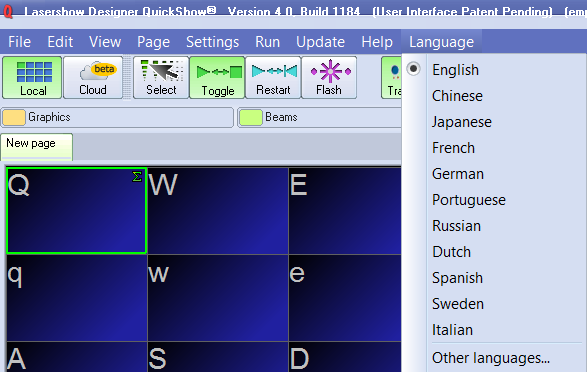587x372 pixels.
Task: Activate the Select cue mode
Action: 161,77
